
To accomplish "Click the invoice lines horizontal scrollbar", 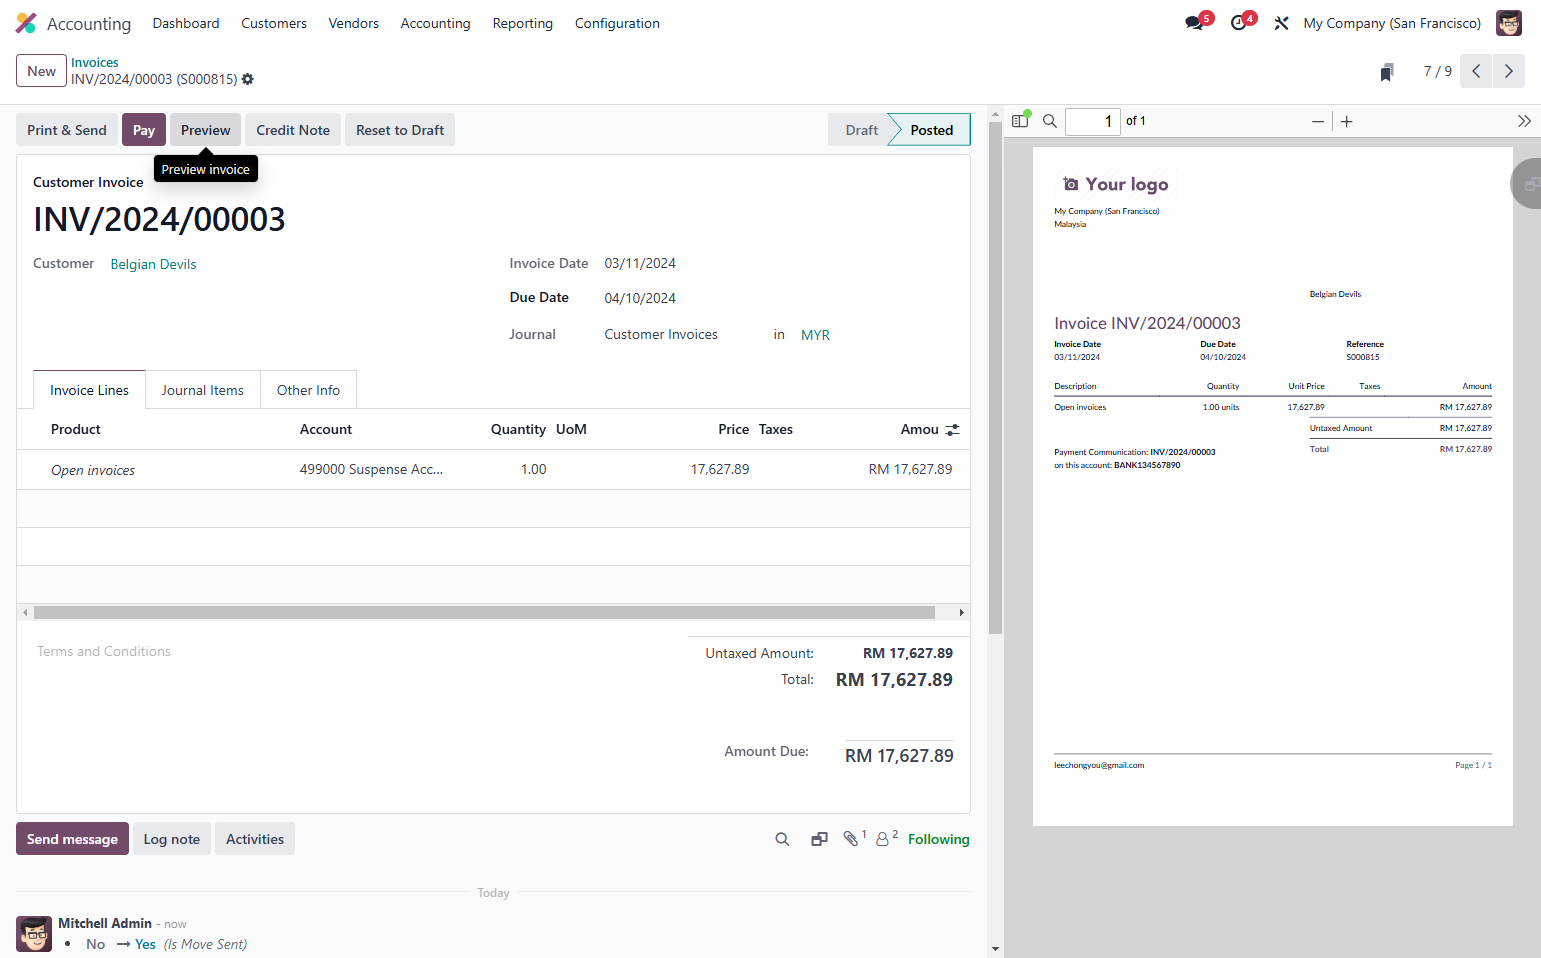I will pyautogui.click(x=484, y=612).
